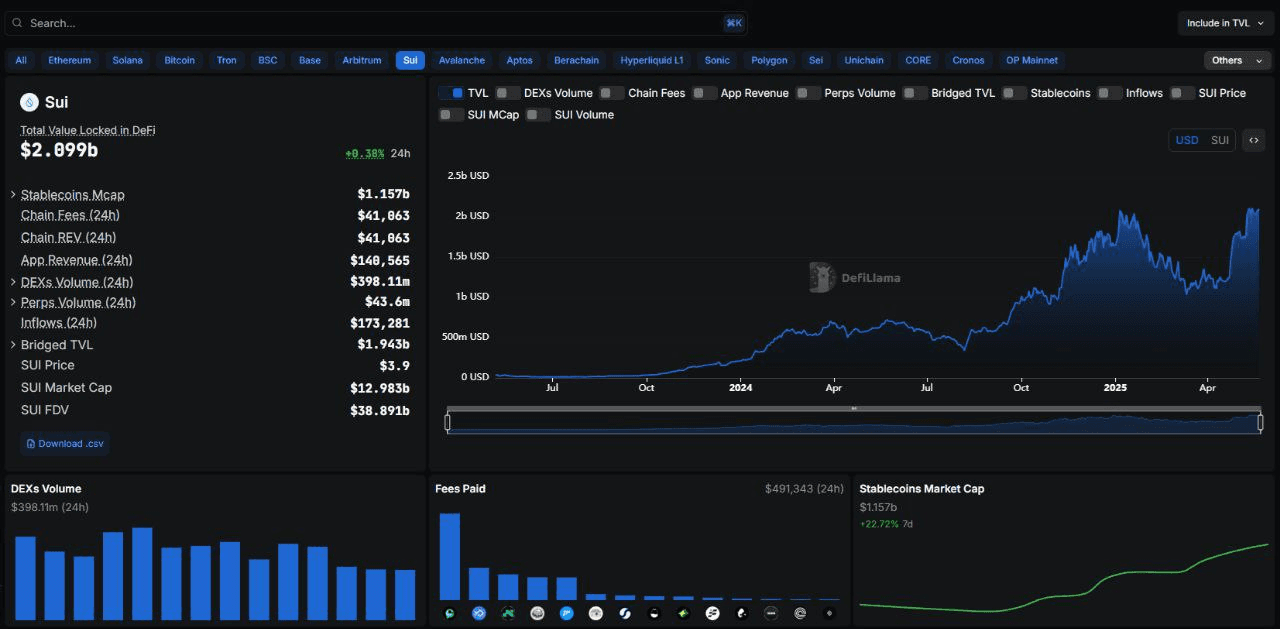1280x629 pixels.
Task: Switch to the OP Mainnet tab
Action: 1032,60
